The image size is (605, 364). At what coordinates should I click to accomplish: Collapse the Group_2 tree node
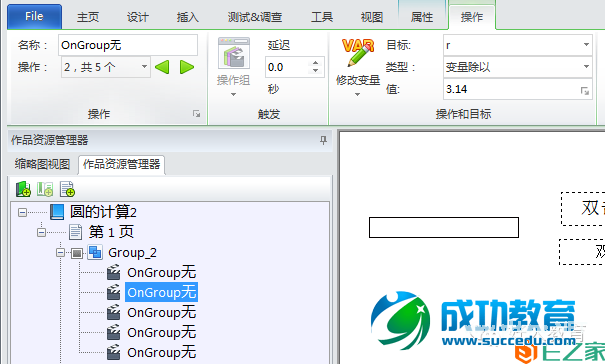(60, 253)
